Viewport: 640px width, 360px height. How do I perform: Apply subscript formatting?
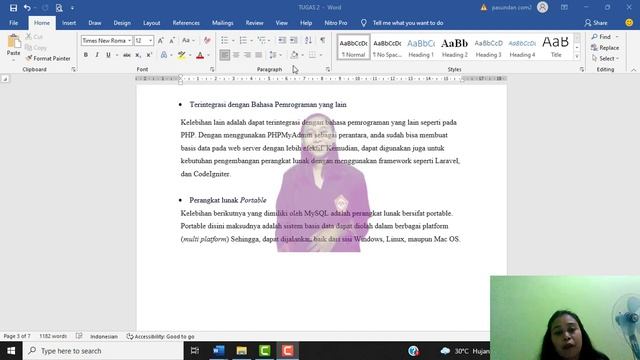[138, 55]
